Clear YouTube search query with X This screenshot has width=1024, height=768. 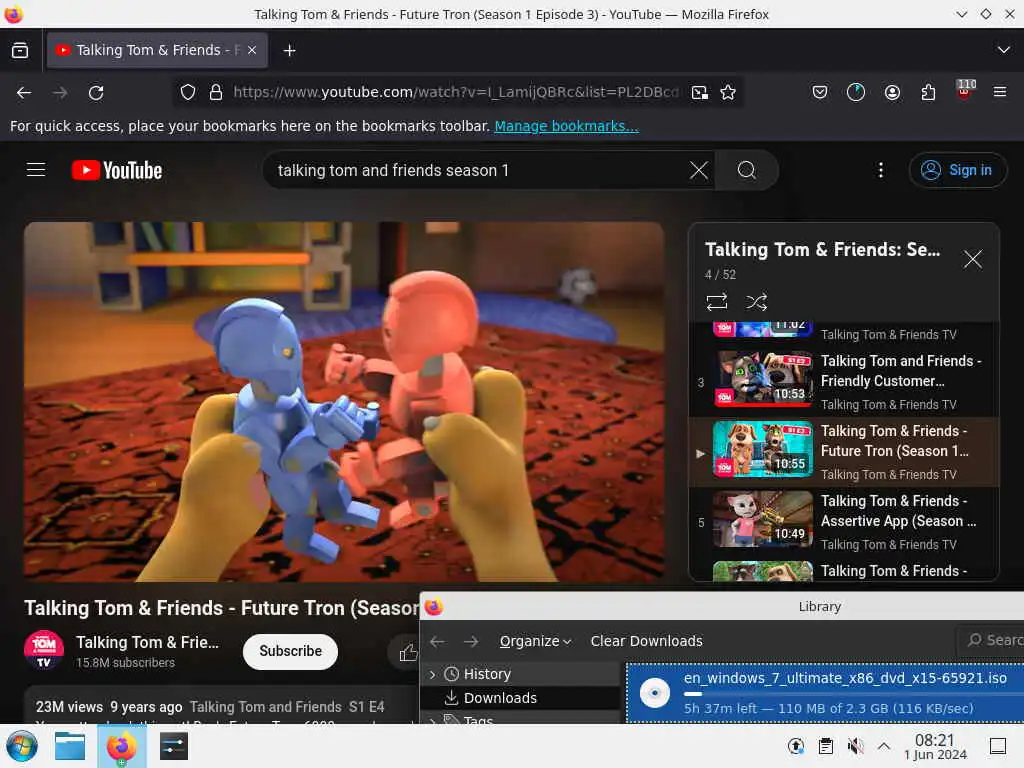click(699, 170)
